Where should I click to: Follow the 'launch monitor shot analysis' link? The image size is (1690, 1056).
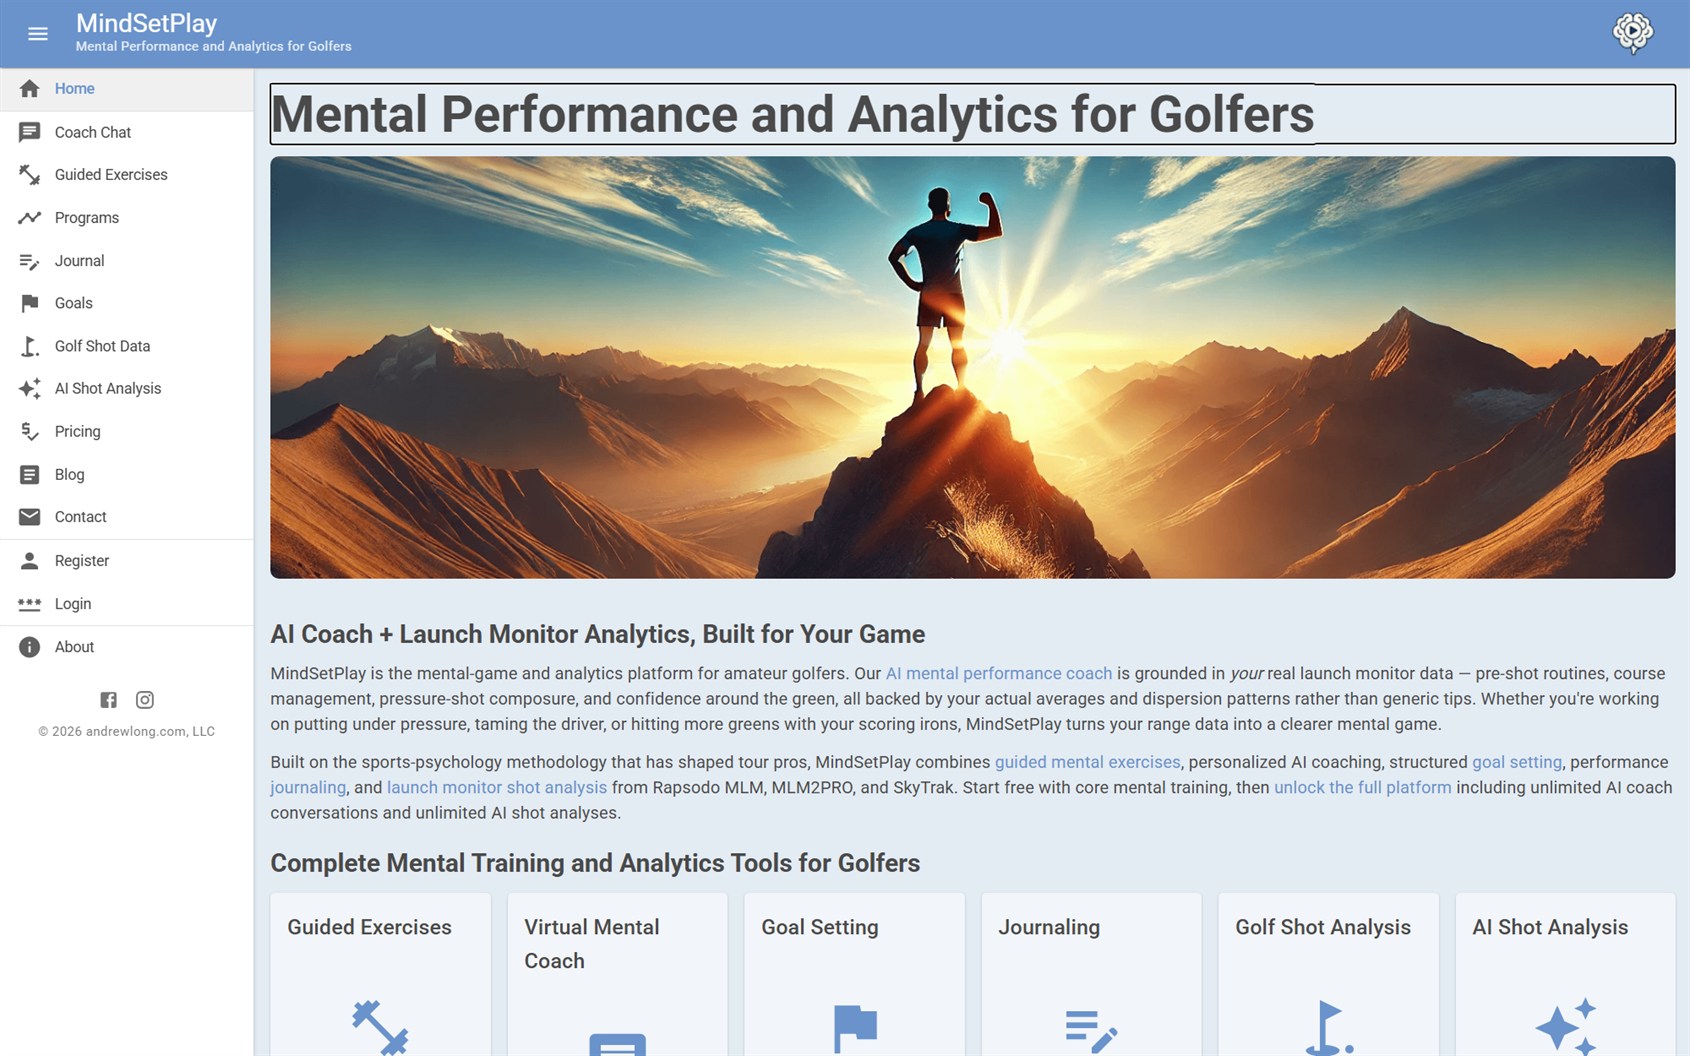497,788
